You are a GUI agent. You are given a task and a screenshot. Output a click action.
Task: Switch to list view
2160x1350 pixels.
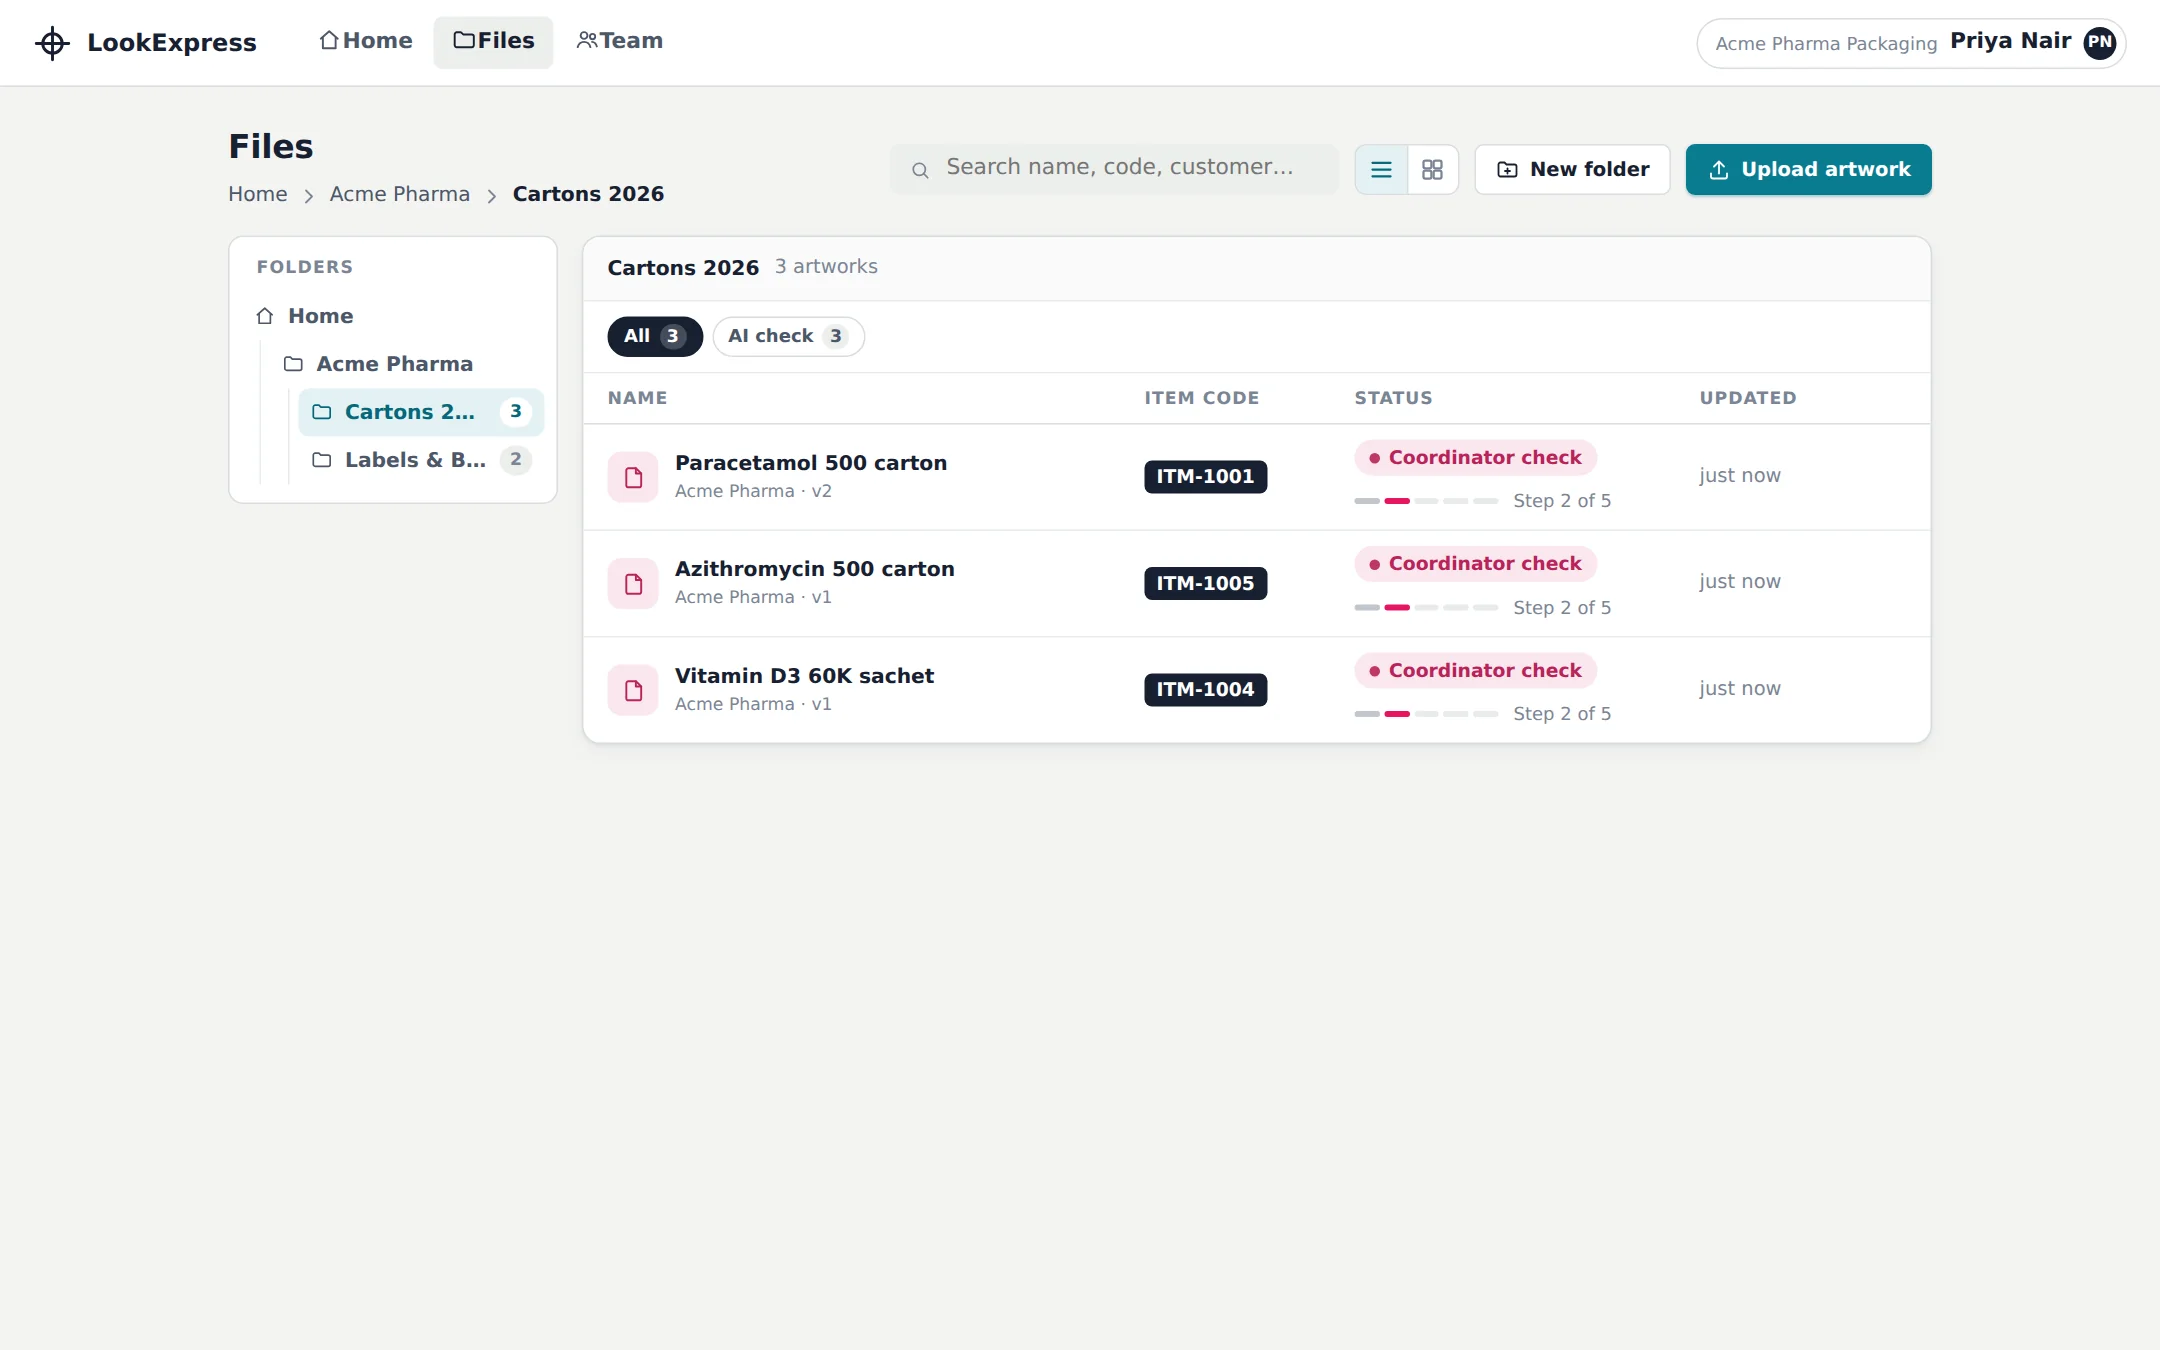pos(1381,169)
